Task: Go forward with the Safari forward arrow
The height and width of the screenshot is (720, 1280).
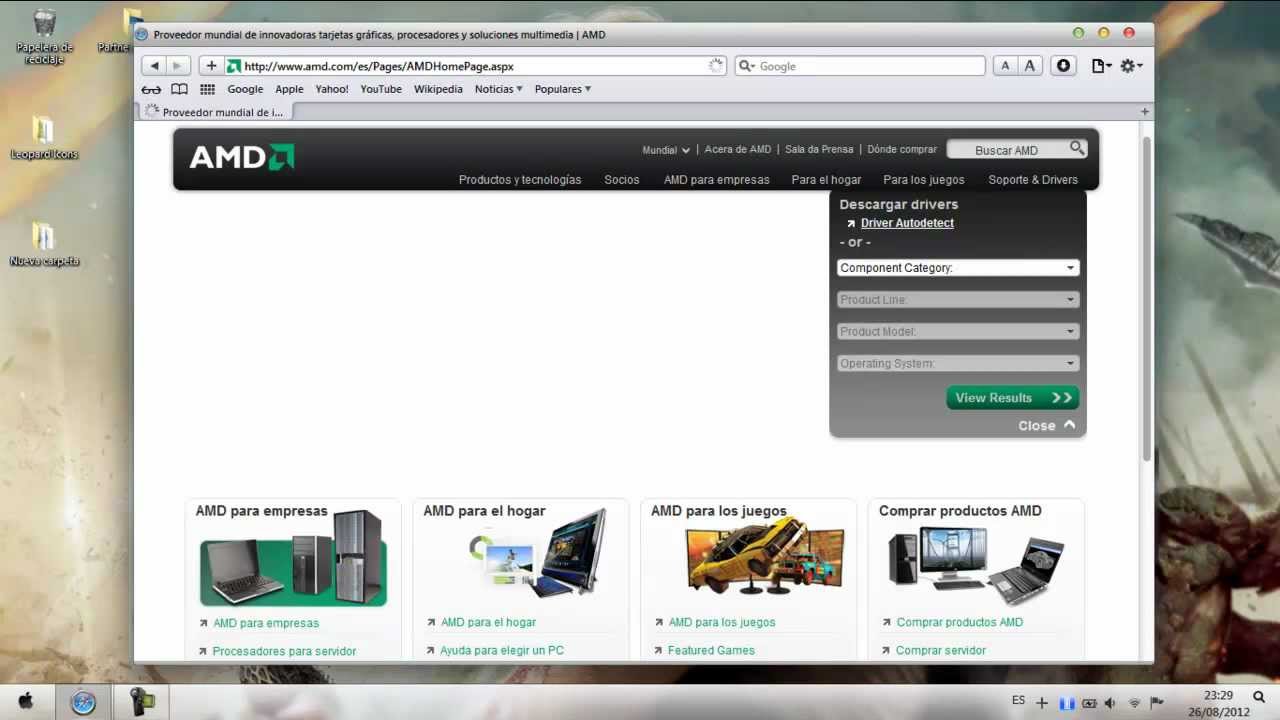Action: 178,66
